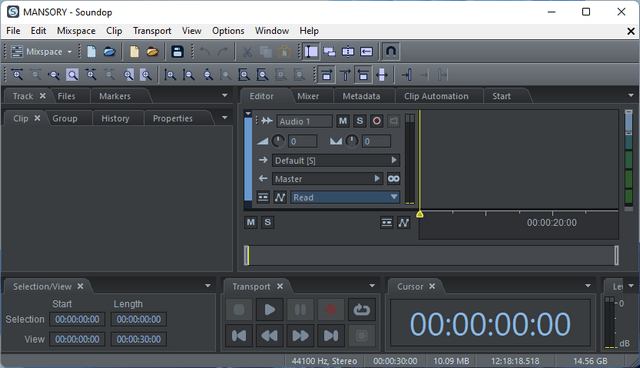Click the Audio 1 automation lanes curve icon

pos(280,197)
